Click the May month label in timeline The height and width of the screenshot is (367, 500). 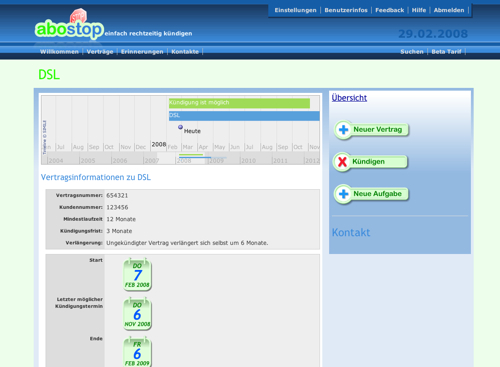click(x=219, y=147)
